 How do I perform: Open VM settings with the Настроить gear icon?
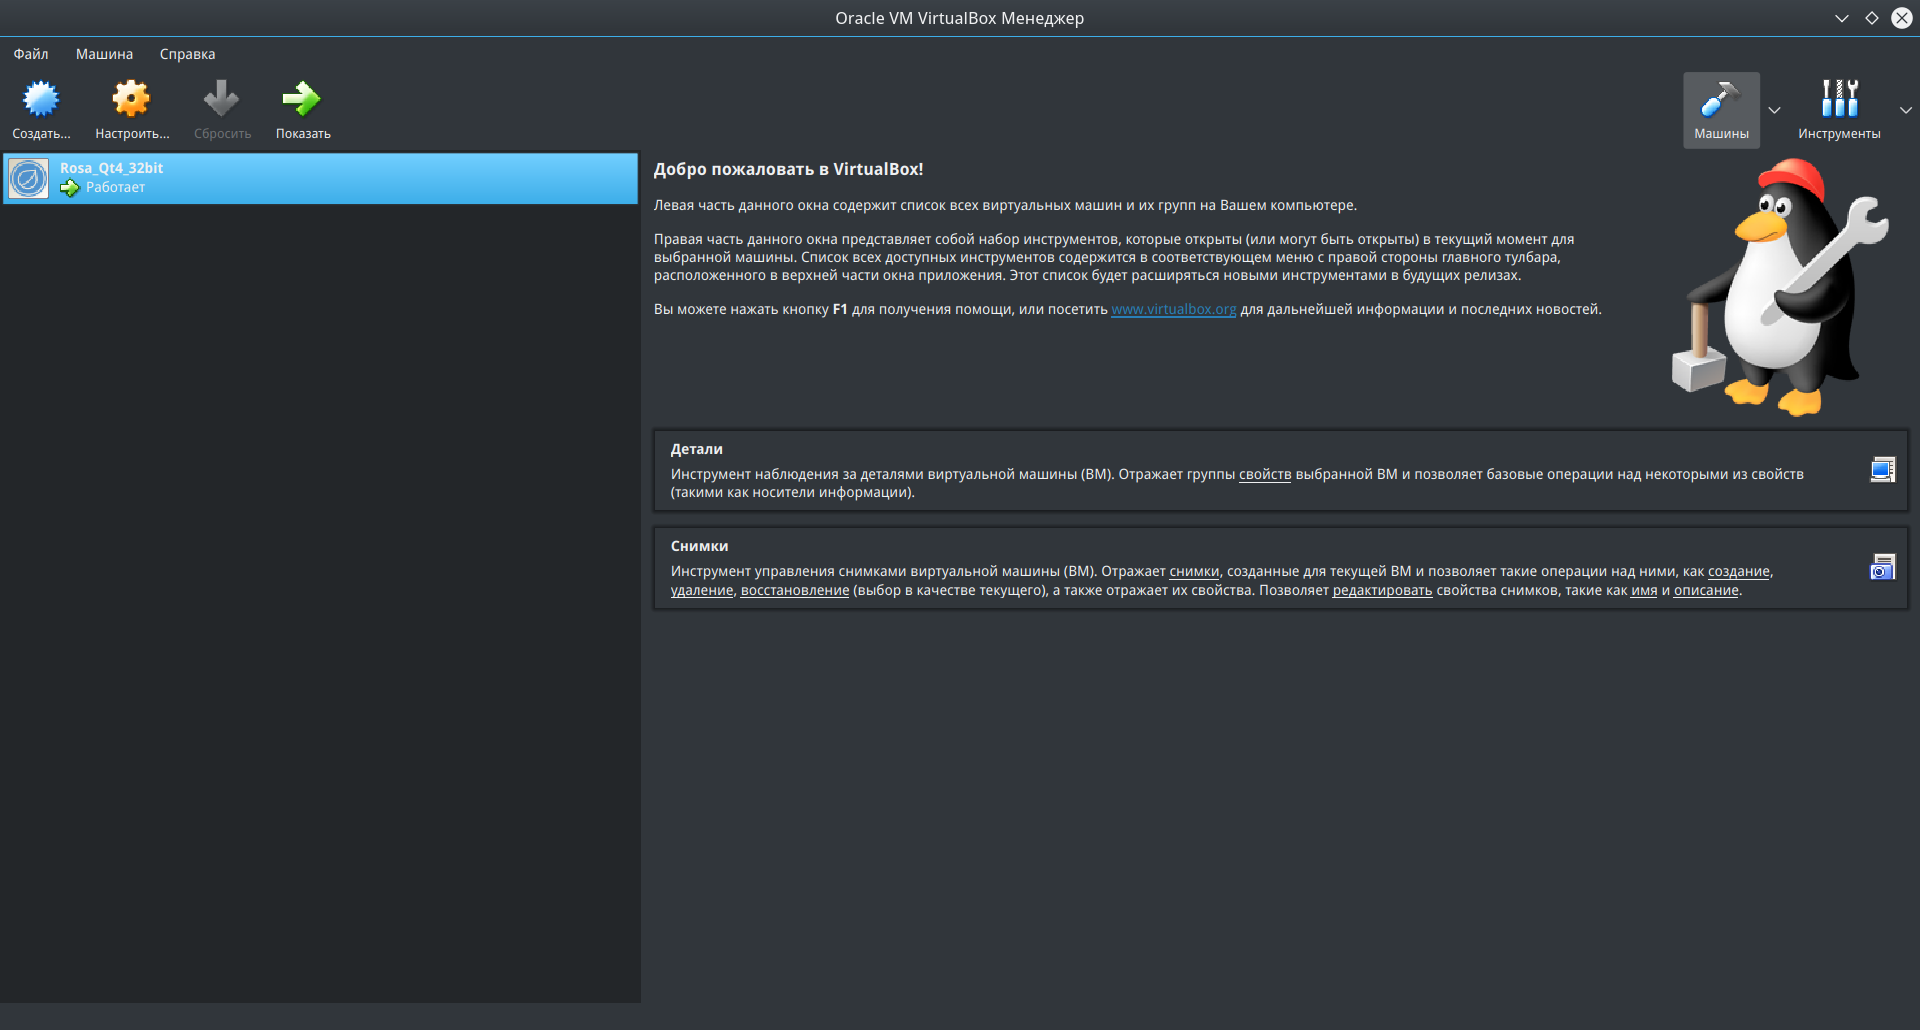pos(131,99)
